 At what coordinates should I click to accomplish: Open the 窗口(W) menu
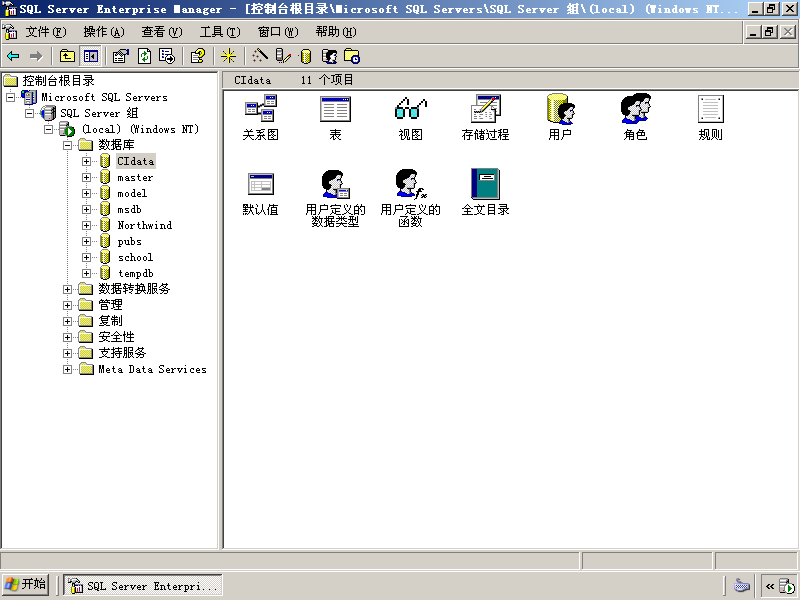click(278, 32)
